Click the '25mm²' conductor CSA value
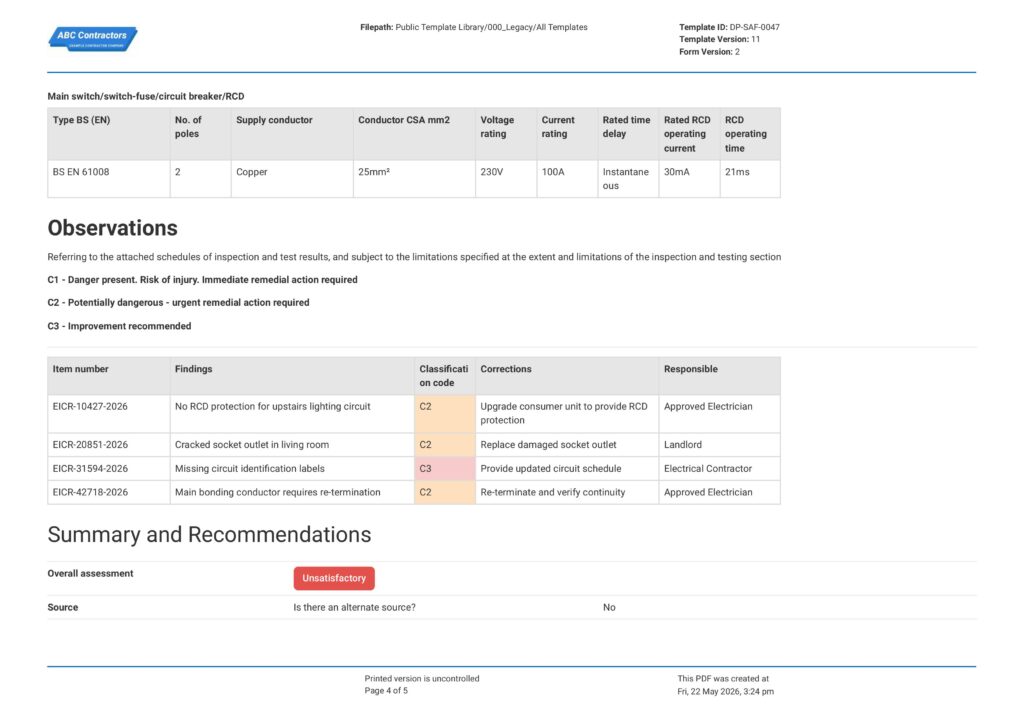 click(x=374, y=172)
